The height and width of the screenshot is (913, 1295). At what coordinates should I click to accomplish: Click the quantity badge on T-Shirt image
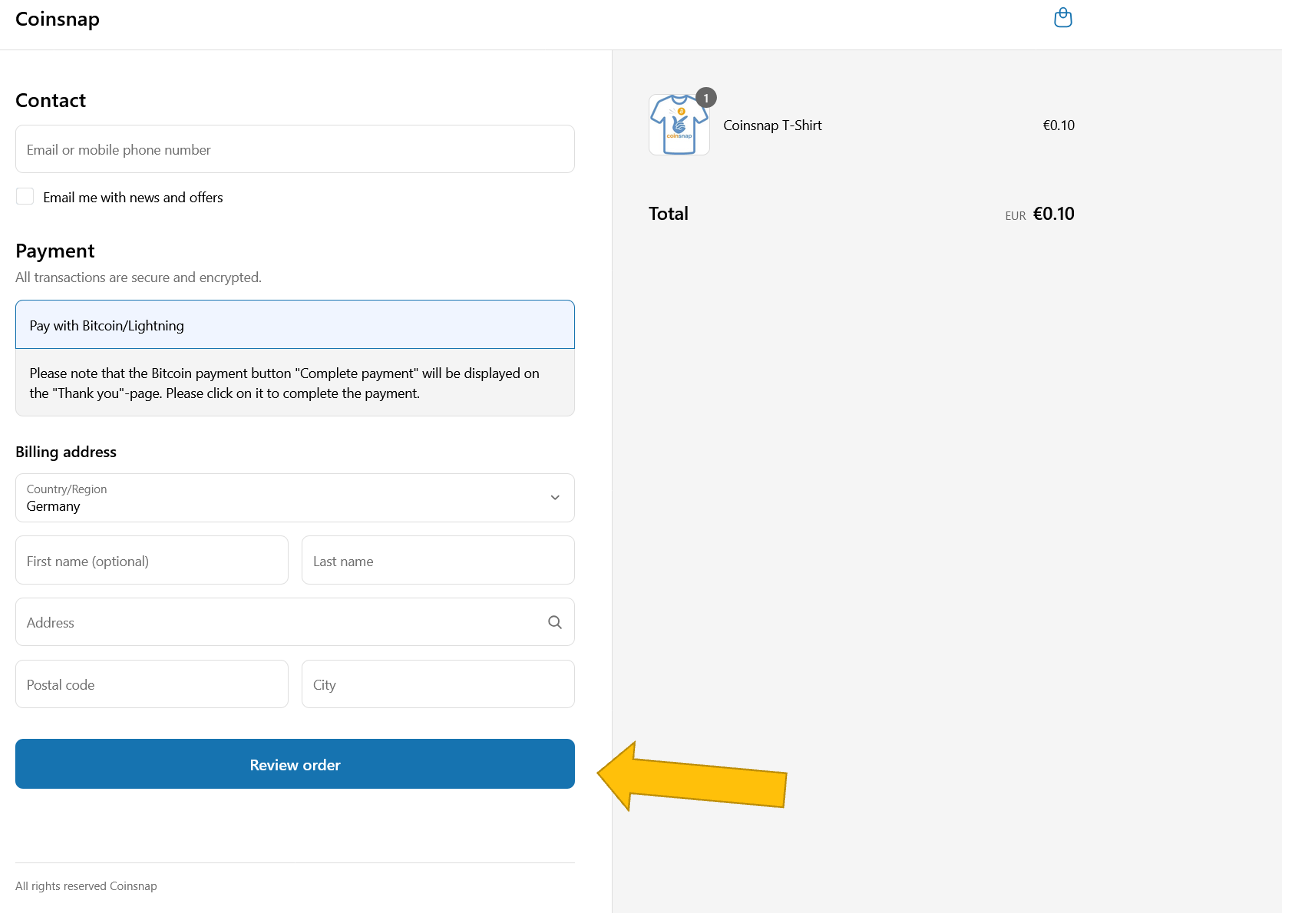(x=706, y=97)
